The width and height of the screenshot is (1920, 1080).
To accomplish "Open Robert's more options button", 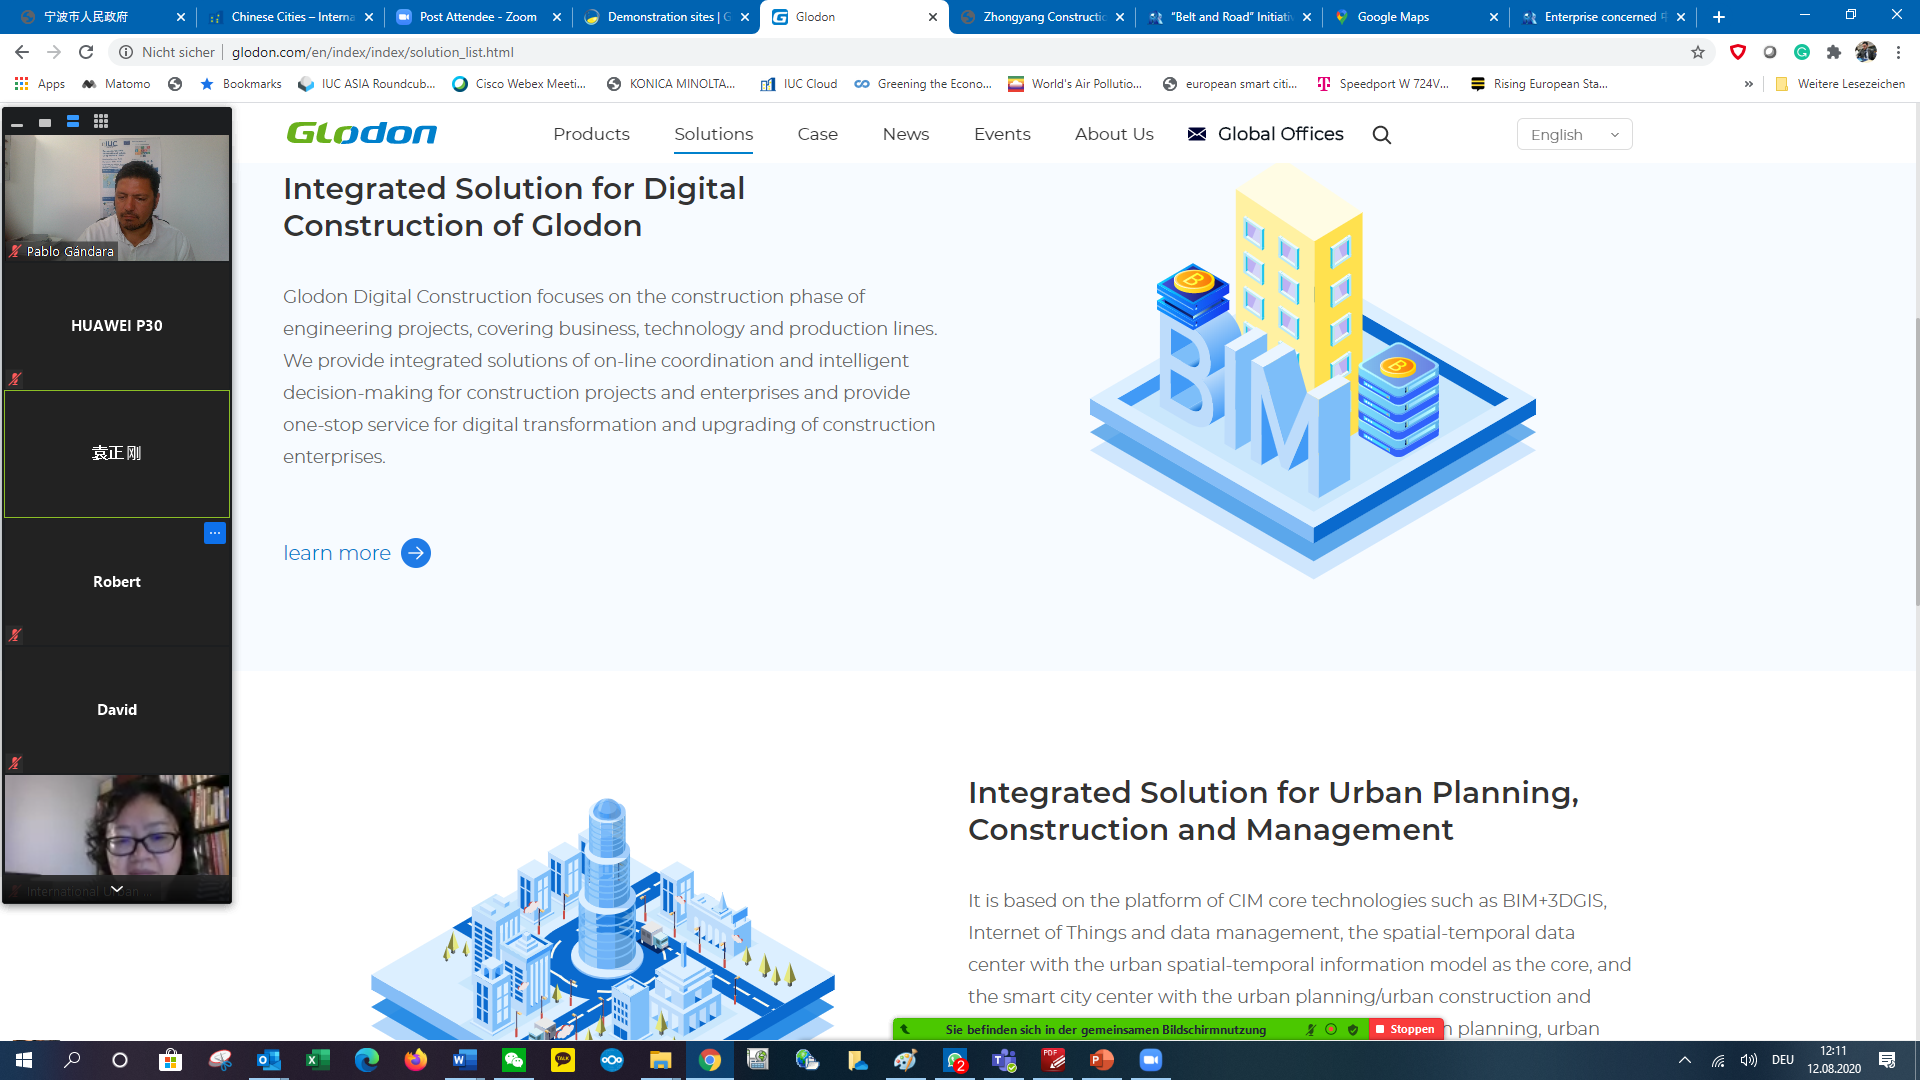I will (214, 533).
